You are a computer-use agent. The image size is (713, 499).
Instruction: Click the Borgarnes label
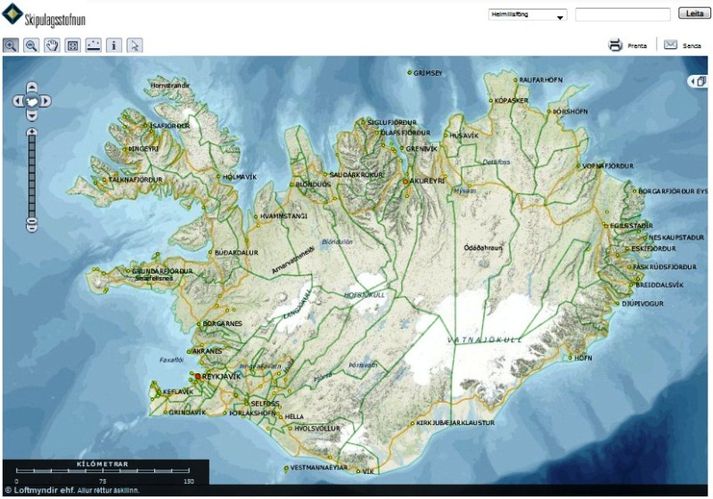click(x=222, y=324)
